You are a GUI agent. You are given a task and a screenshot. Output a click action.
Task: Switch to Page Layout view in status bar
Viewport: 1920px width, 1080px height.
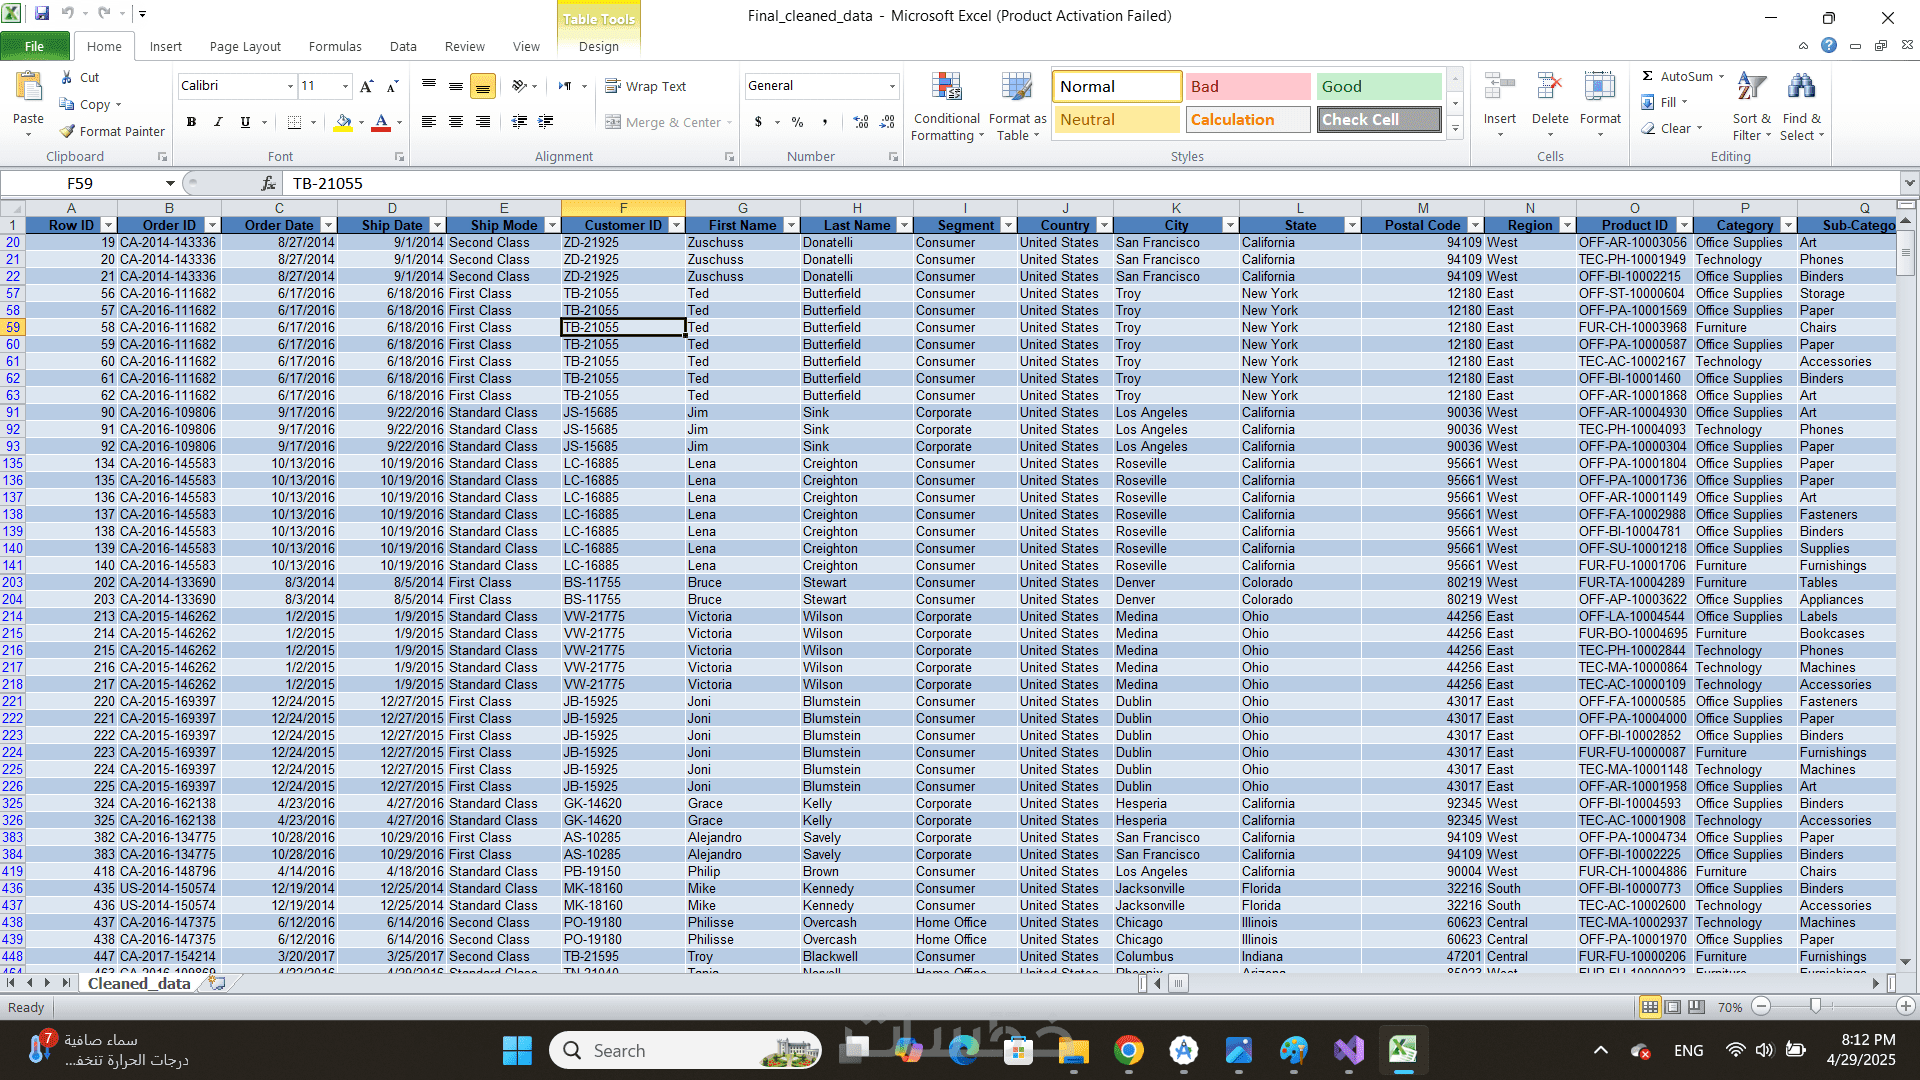[x=1673, y=1007]
